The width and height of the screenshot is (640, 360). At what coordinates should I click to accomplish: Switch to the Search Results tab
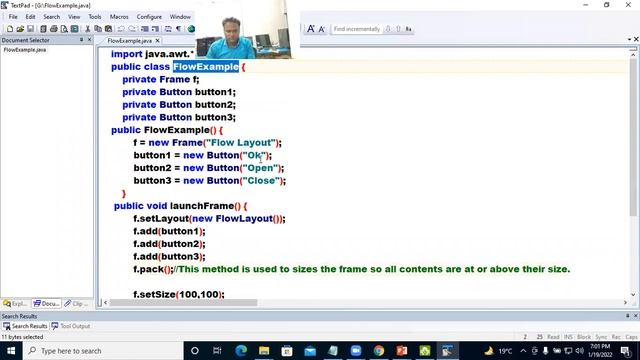[x=25, y=326]
